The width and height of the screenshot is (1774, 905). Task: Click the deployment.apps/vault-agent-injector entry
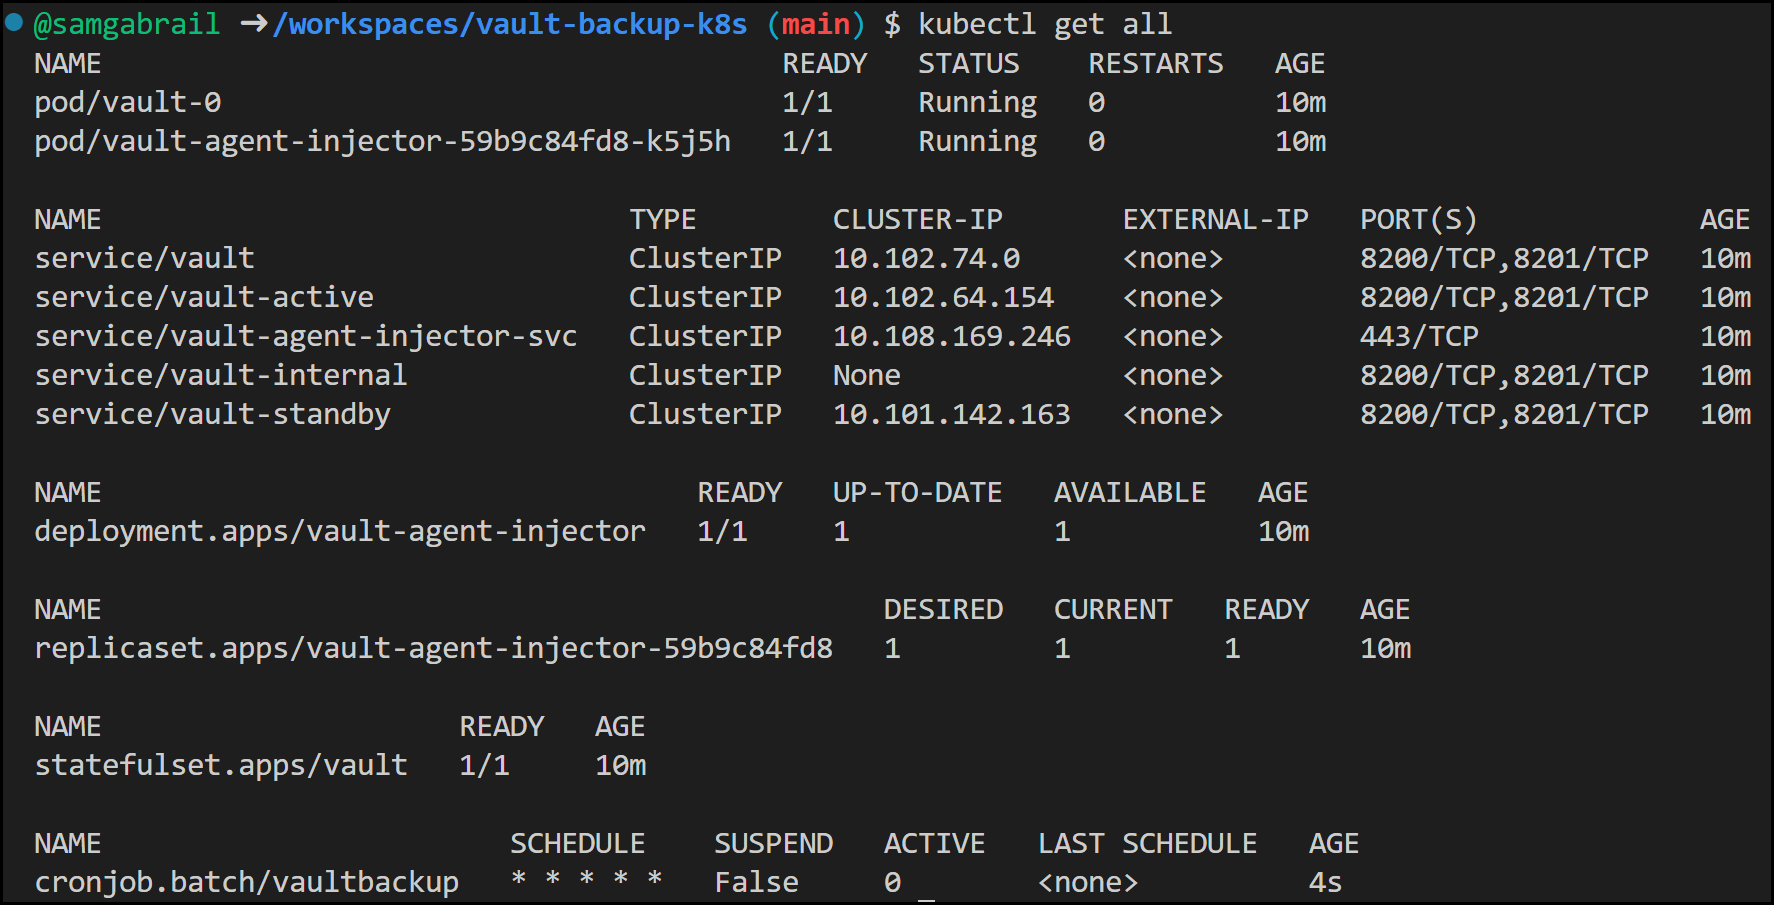tap(339, 531)
